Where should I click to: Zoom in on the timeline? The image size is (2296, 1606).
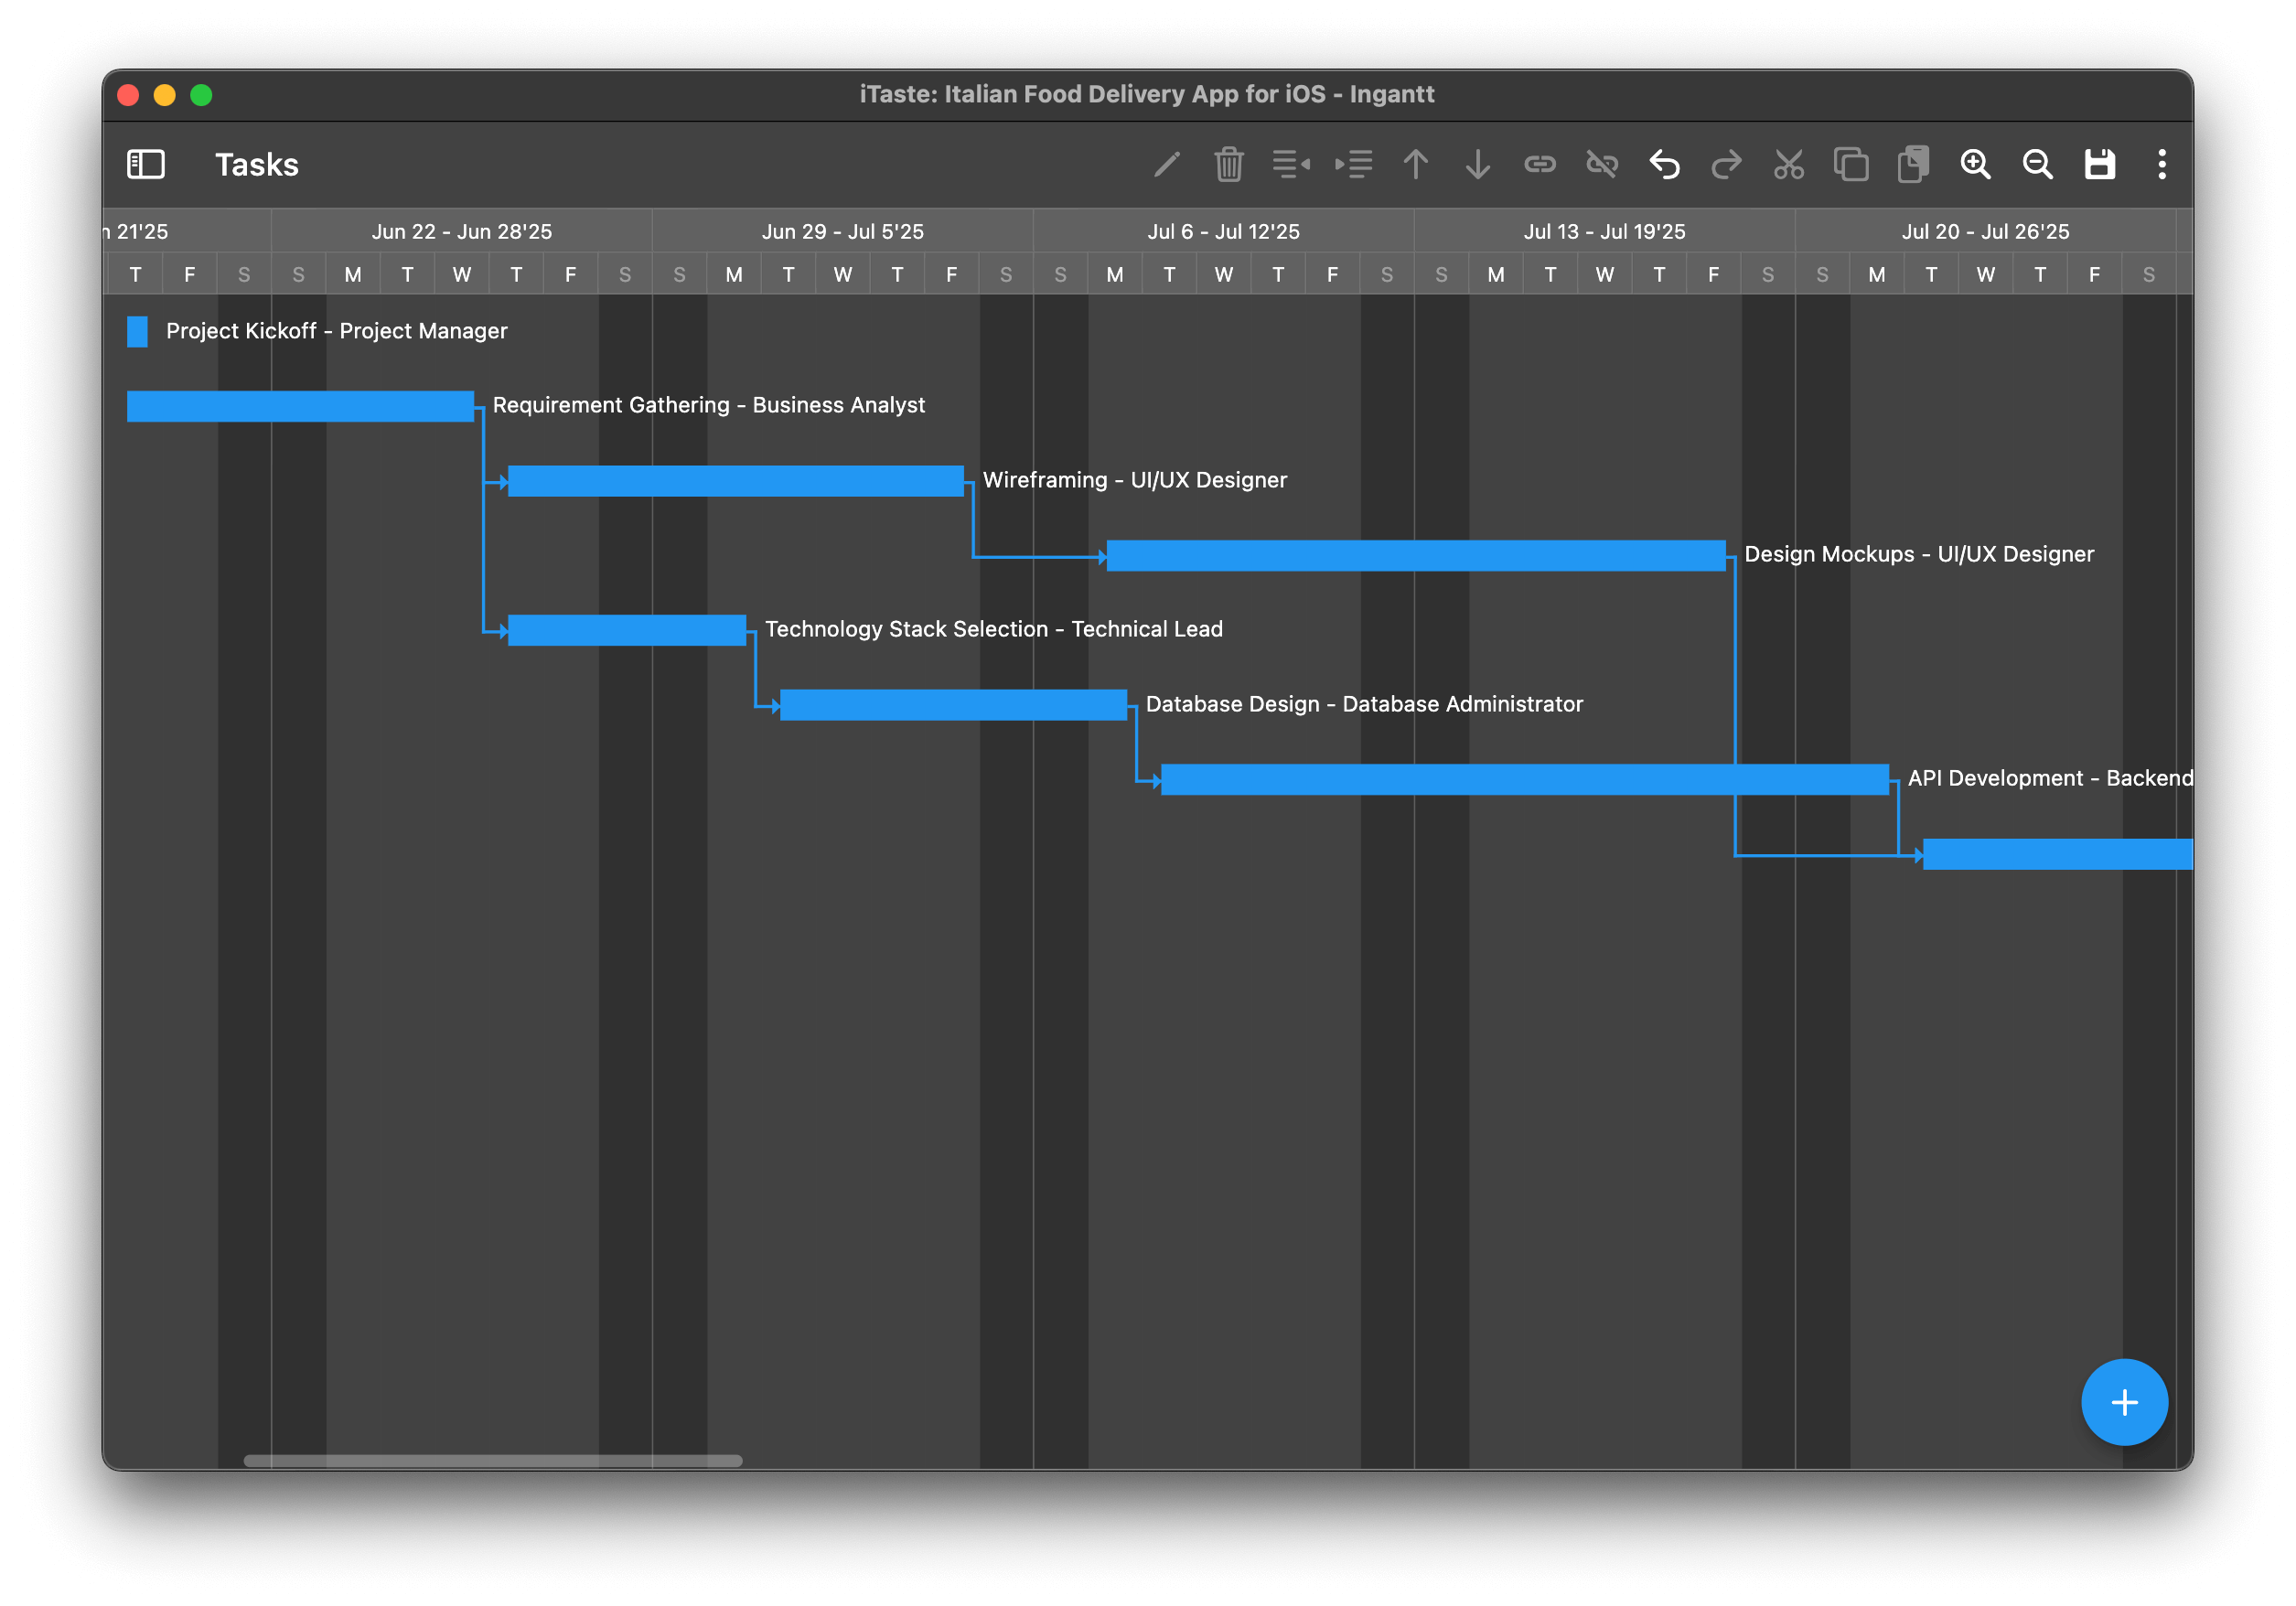(1975, 164)
